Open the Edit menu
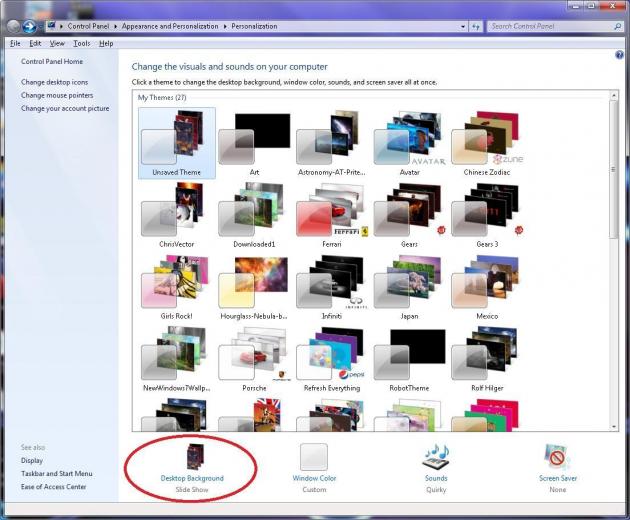 tap(35, 43)
